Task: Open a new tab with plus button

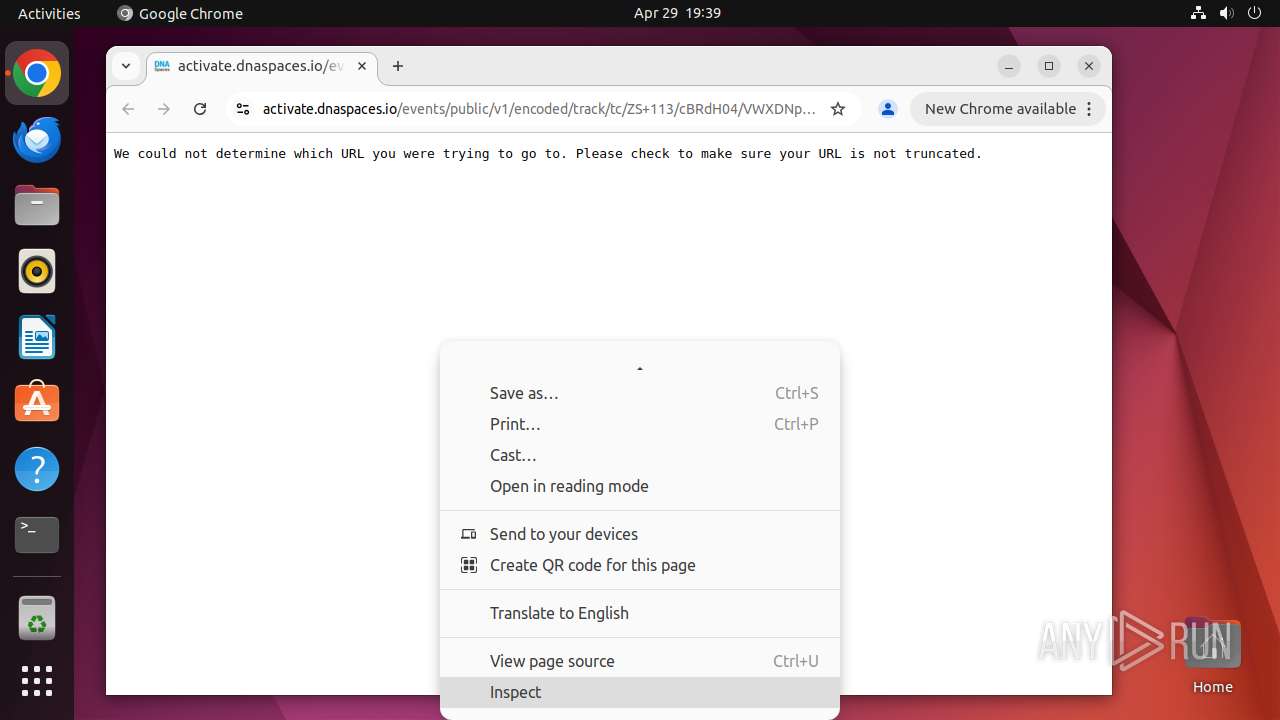Action: pos(398,66)
